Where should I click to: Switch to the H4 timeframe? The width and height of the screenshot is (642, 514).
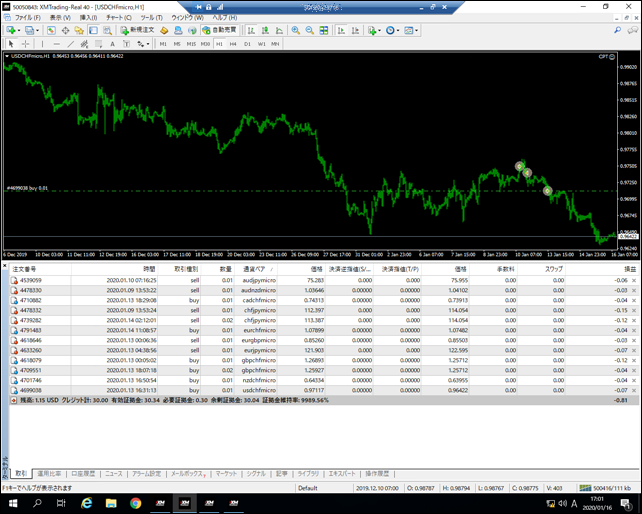point(233,44)
